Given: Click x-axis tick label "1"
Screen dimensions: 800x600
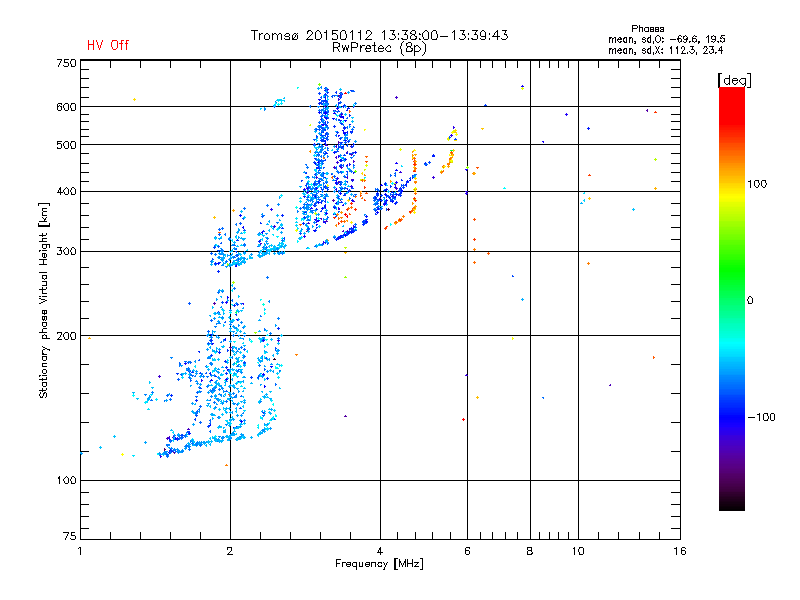Looking at the screenshot, I should (80, 551).
